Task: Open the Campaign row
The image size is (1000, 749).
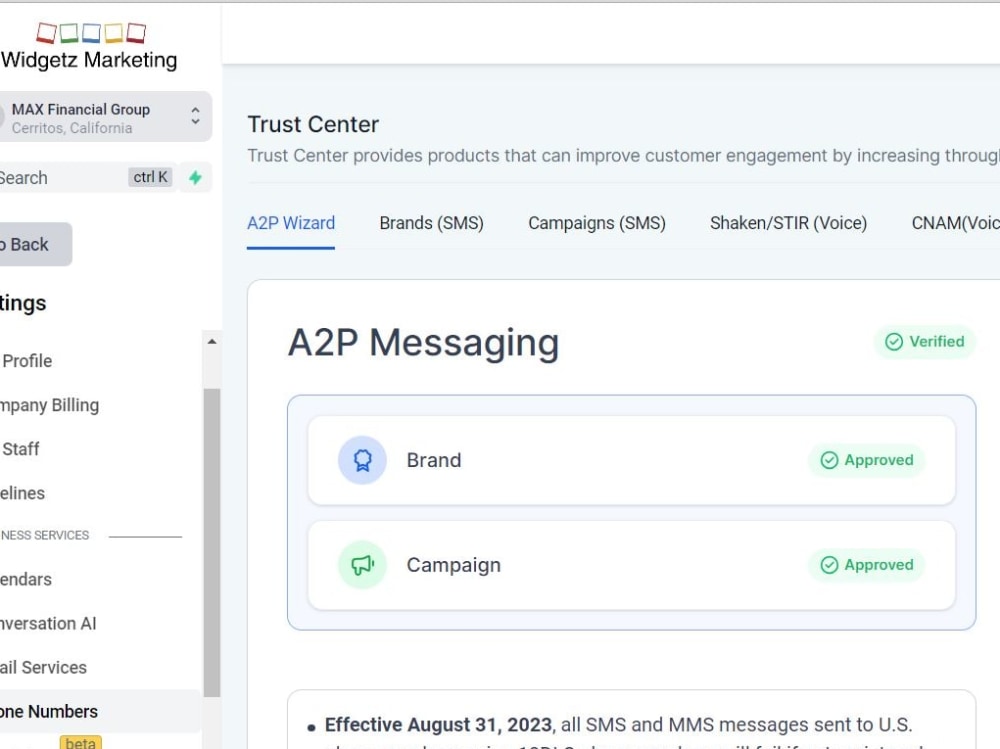Action: click(x=631, y=565)
